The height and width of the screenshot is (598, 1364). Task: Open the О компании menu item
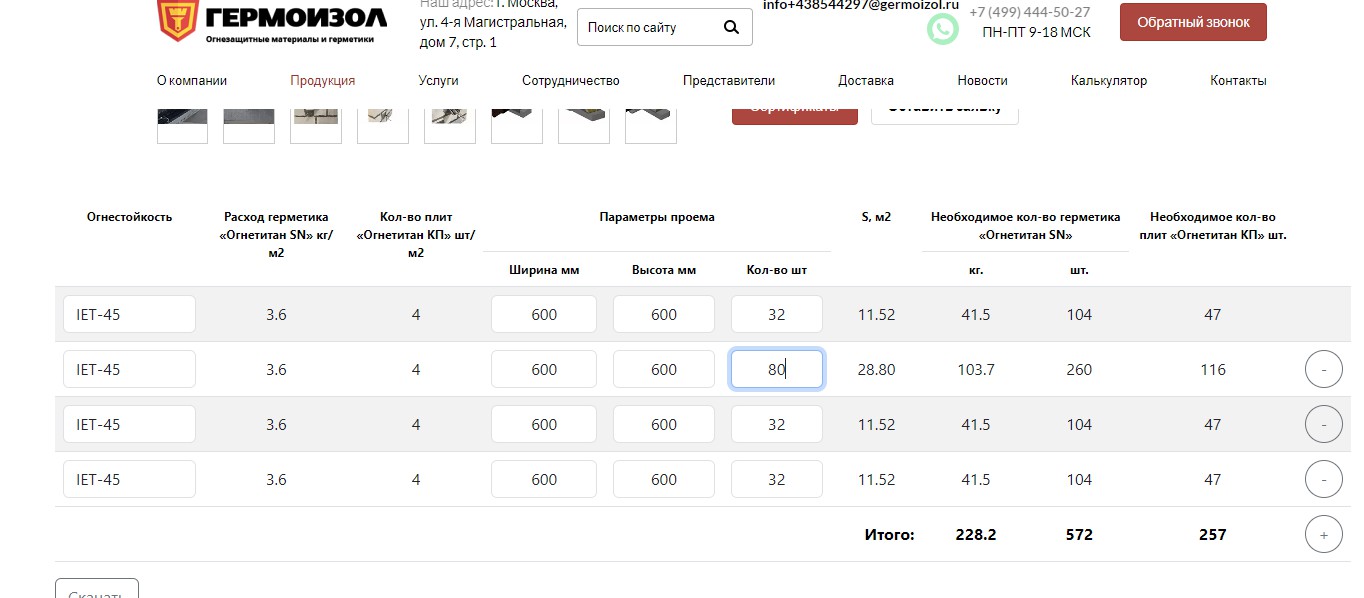pyautogui.click(x=192, y=80)
